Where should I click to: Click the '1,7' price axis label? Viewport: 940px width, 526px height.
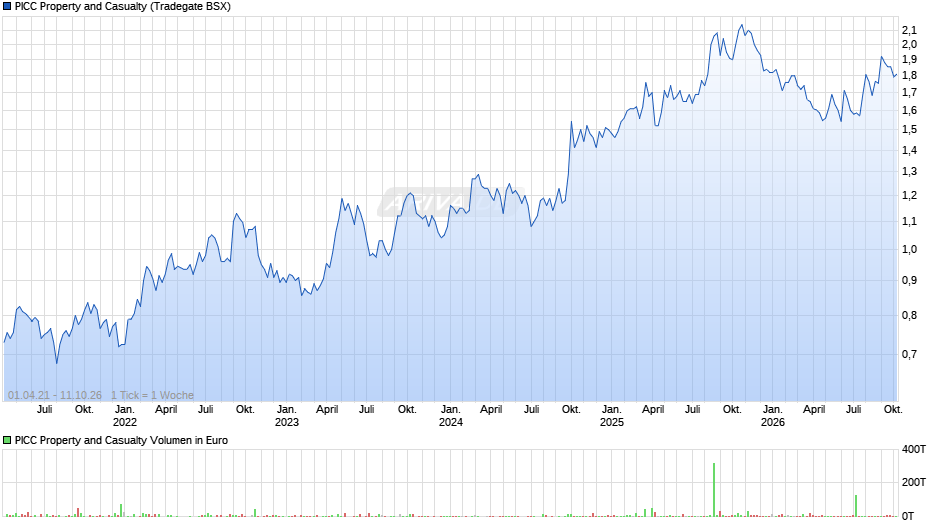909,92
